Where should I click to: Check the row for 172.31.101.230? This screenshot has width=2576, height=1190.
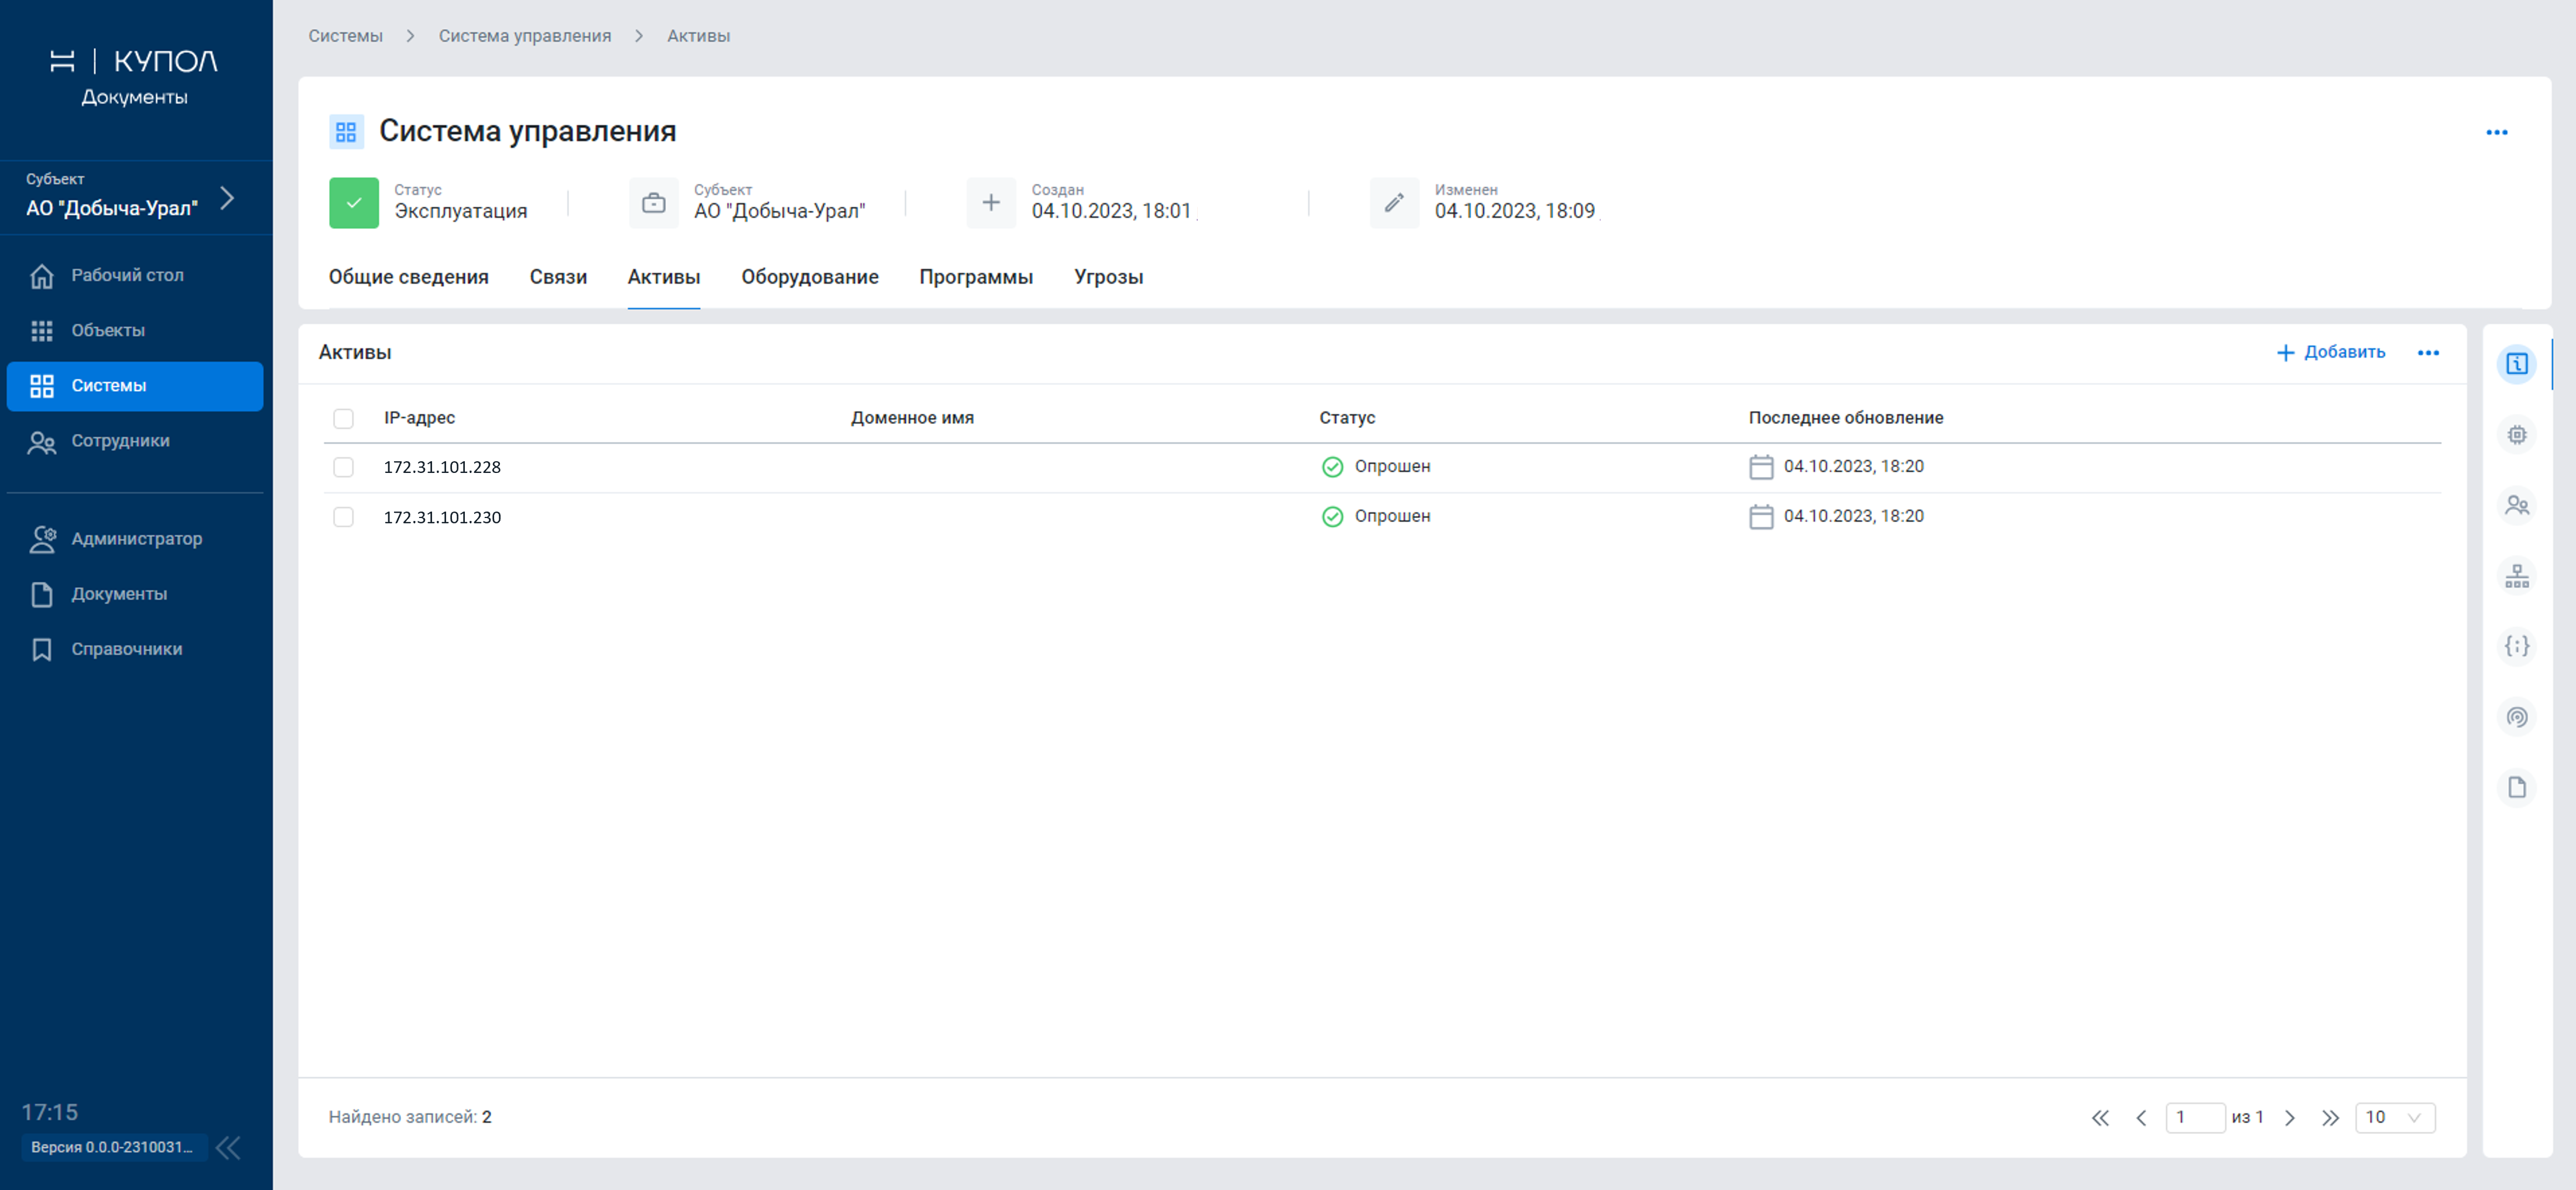click(x=343, y=517)
